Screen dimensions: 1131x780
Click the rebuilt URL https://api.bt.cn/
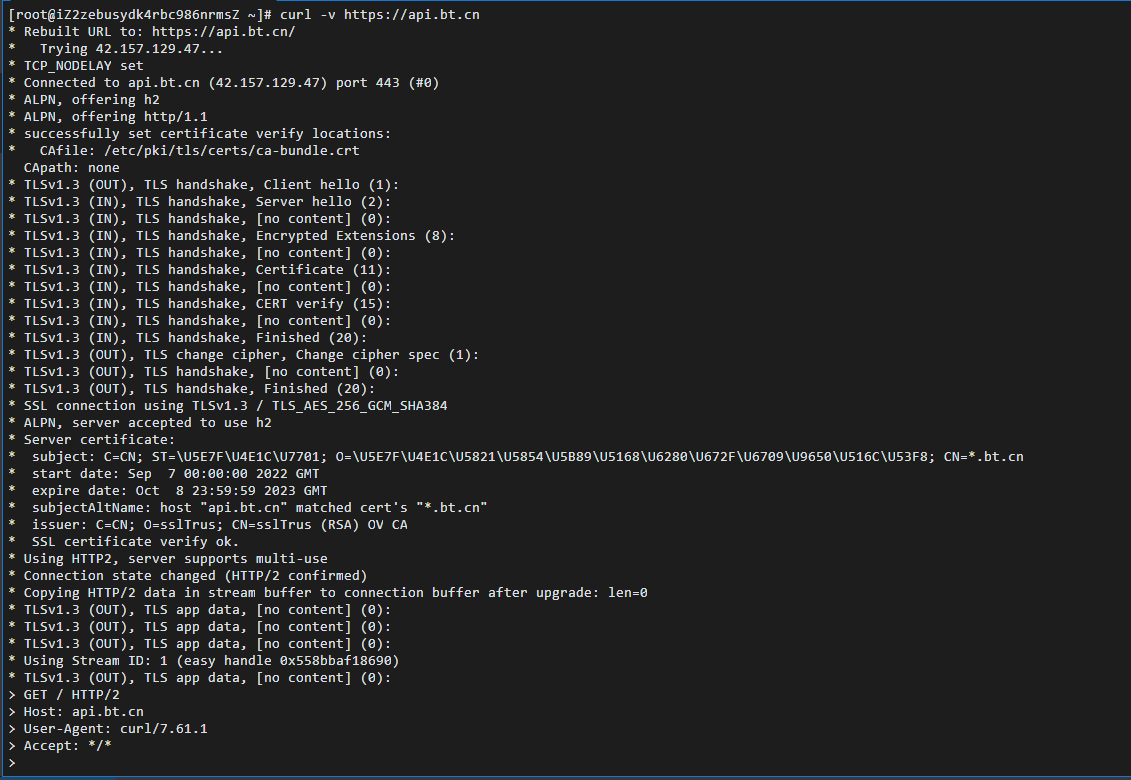point(224,32)
